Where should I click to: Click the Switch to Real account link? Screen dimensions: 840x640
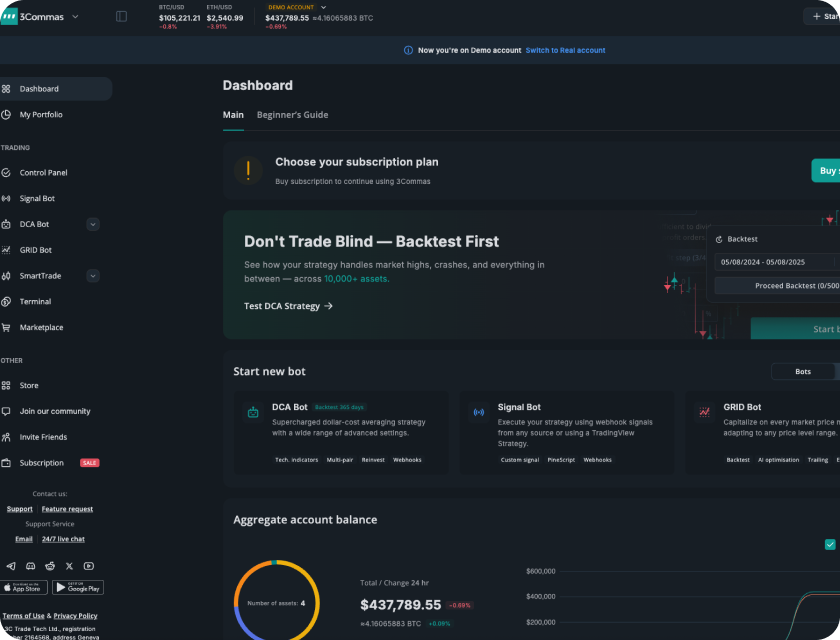tap(565, 50)
